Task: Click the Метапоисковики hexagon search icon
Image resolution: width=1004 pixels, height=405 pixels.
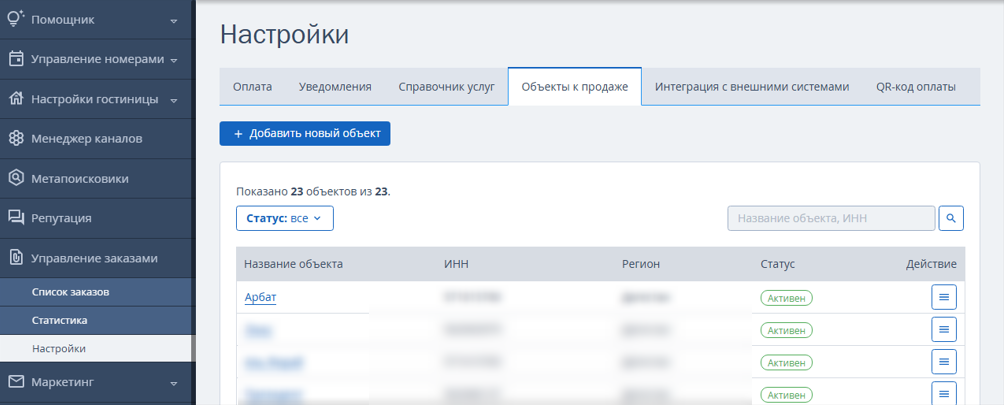Action: click(16, 179)
